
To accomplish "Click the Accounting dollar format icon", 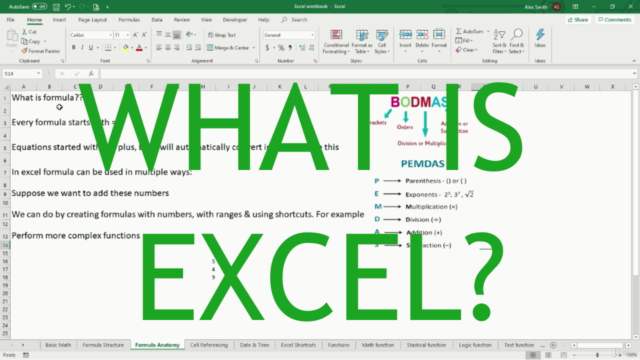I will (x=267, y=48).
